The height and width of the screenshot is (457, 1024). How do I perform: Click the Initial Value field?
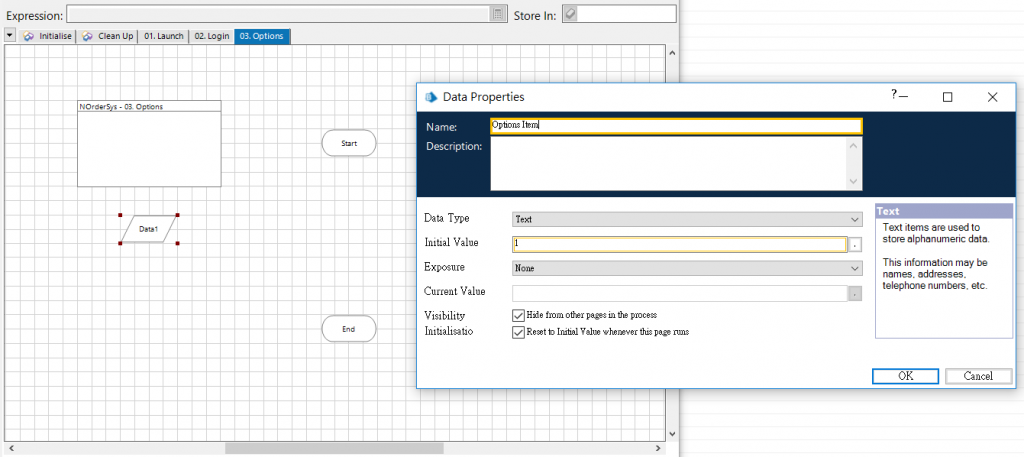tap(679, 244)
